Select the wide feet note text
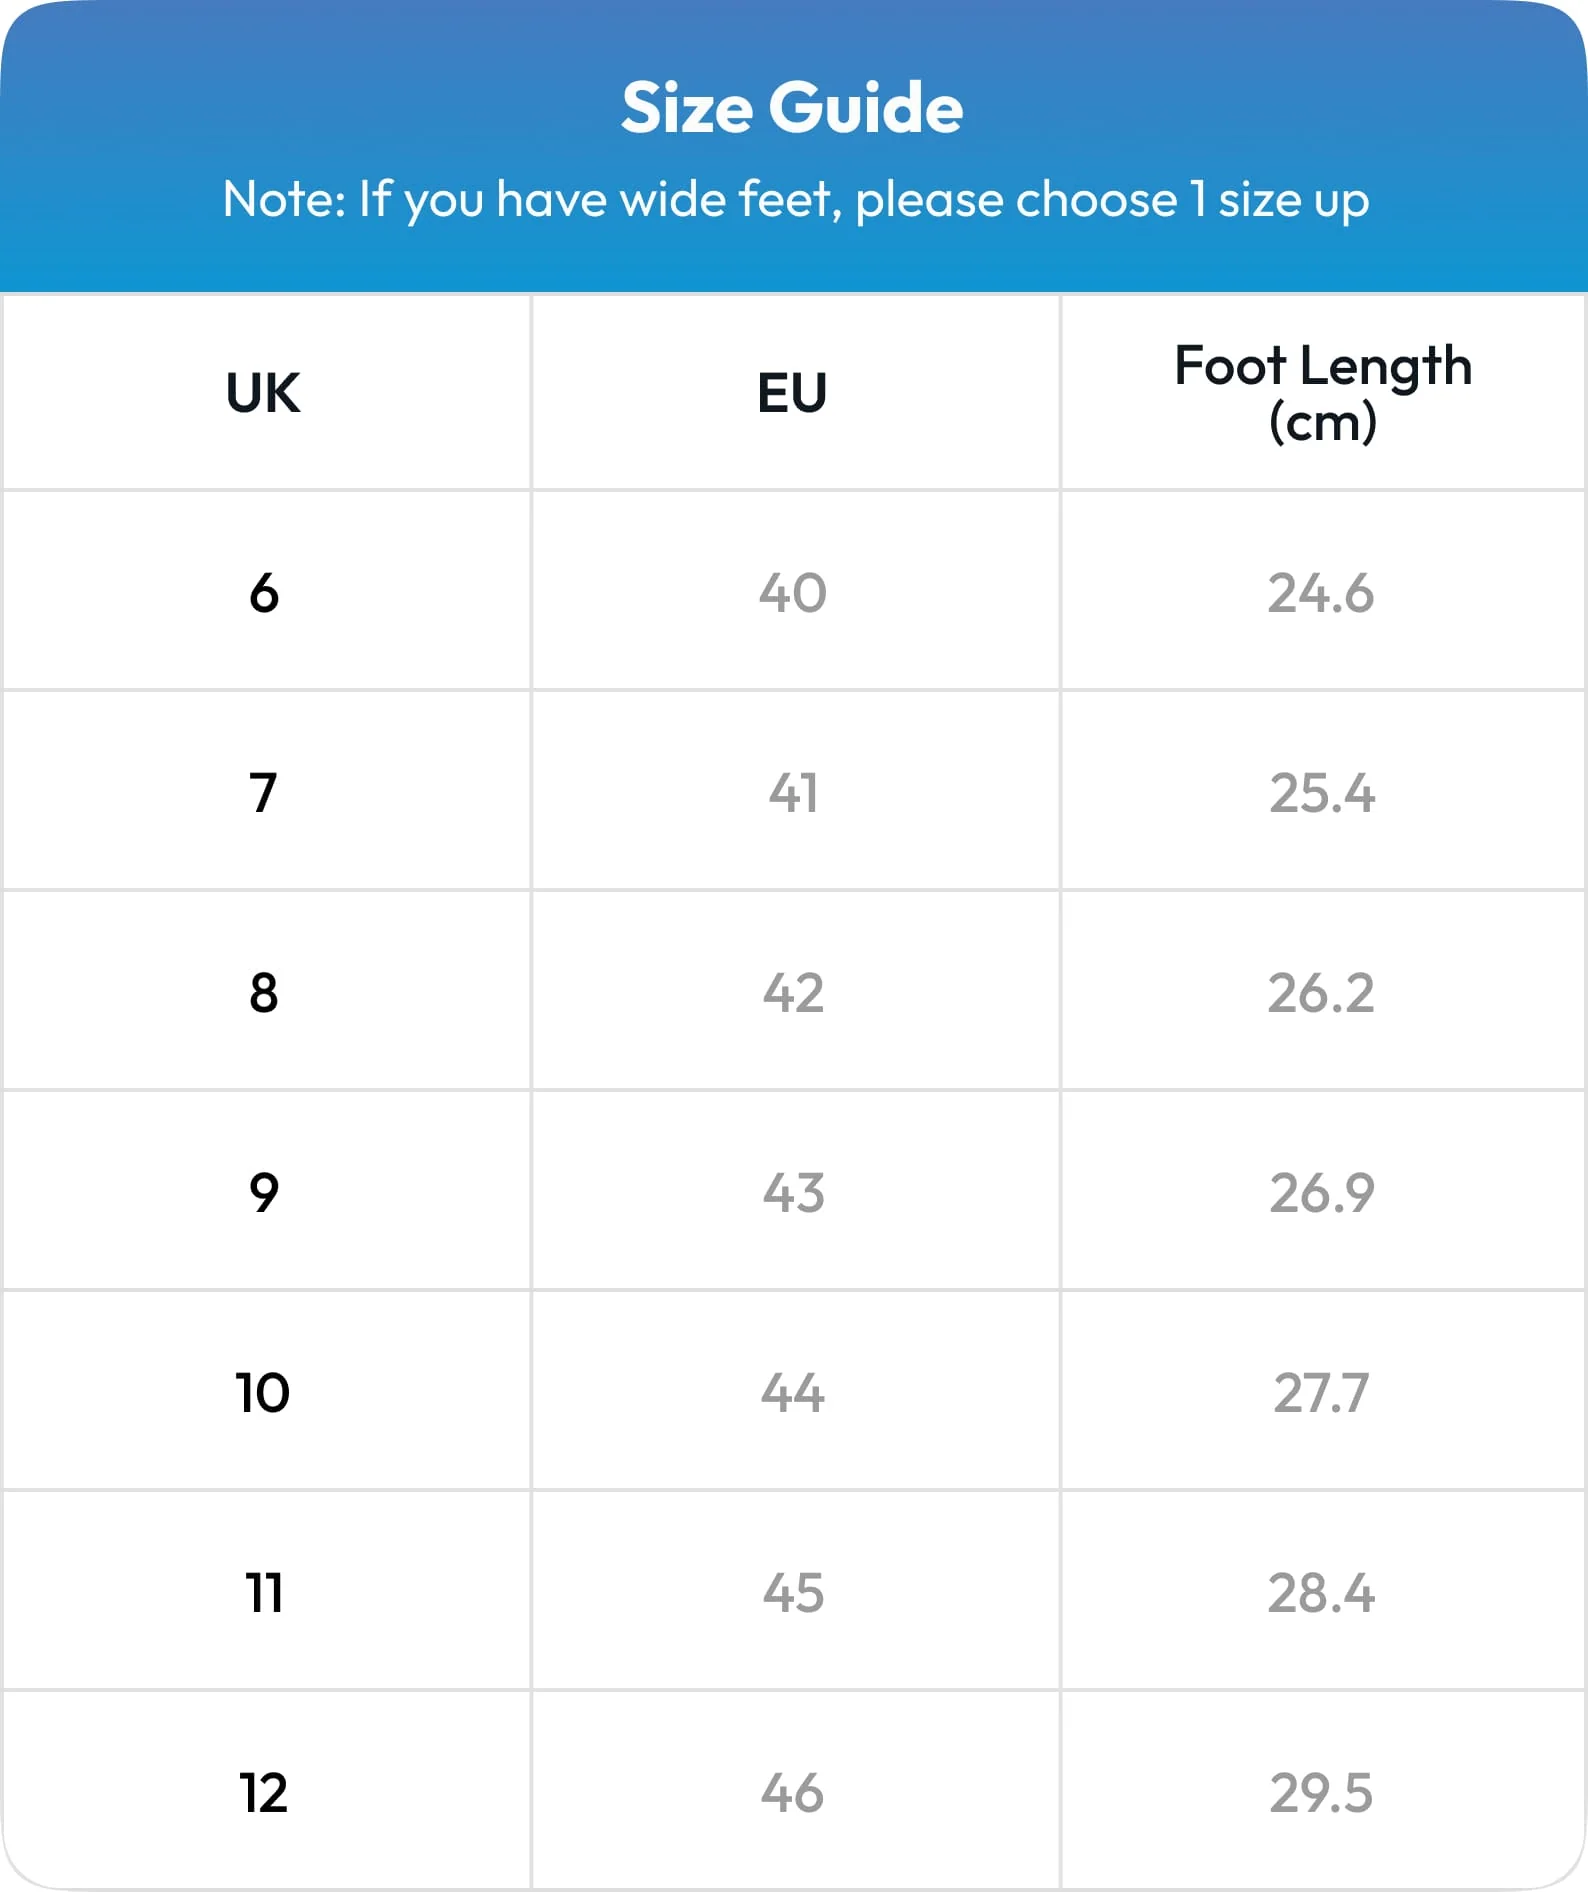 [795, 199]
